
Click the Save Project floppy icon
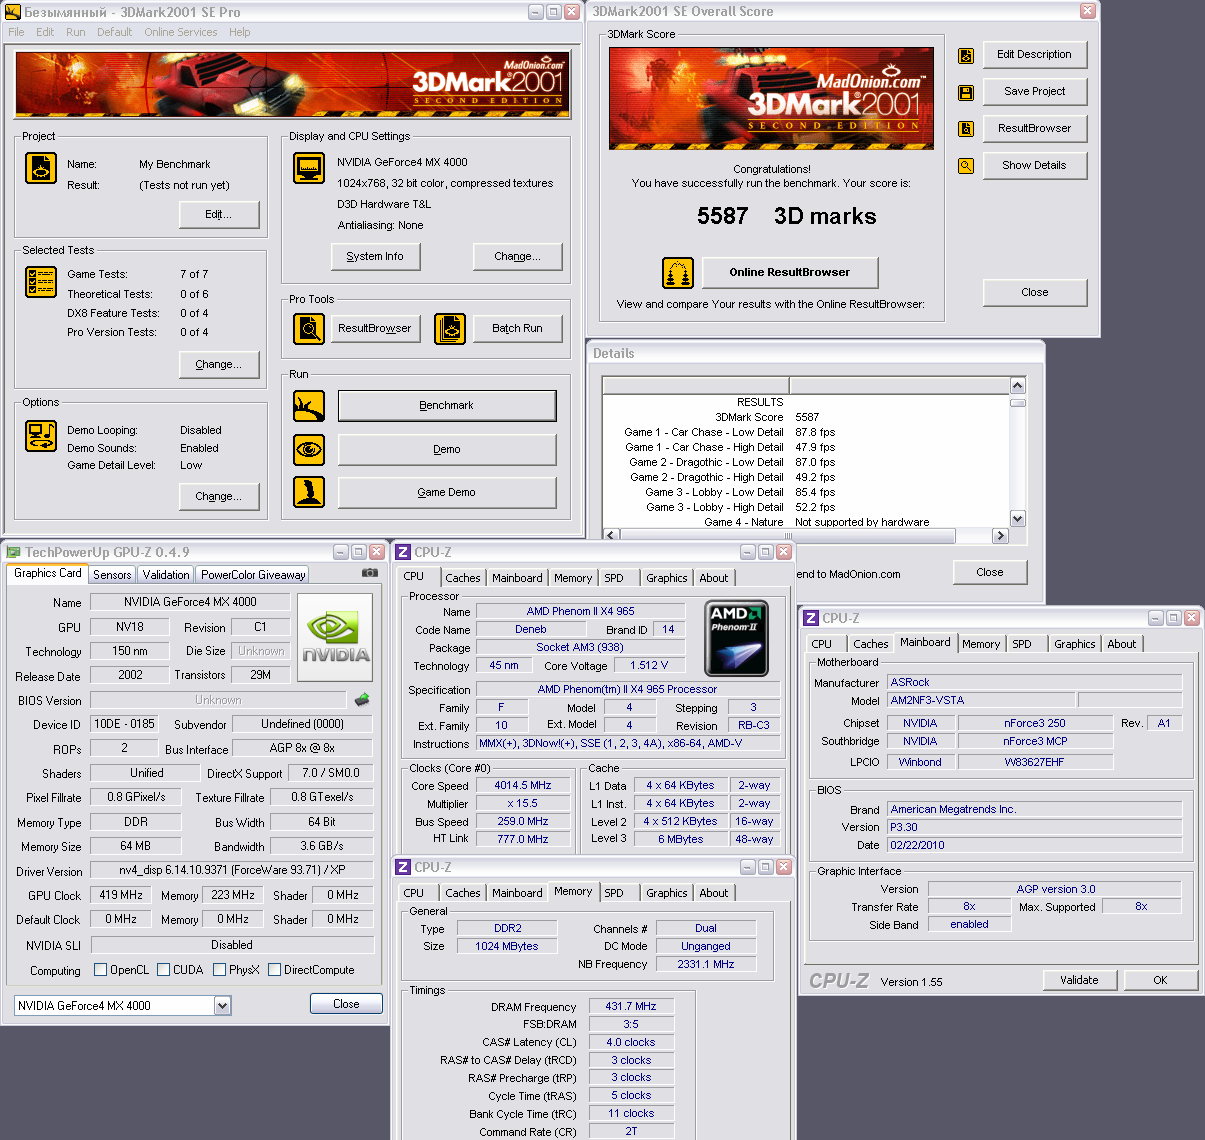tap(966, 93)
